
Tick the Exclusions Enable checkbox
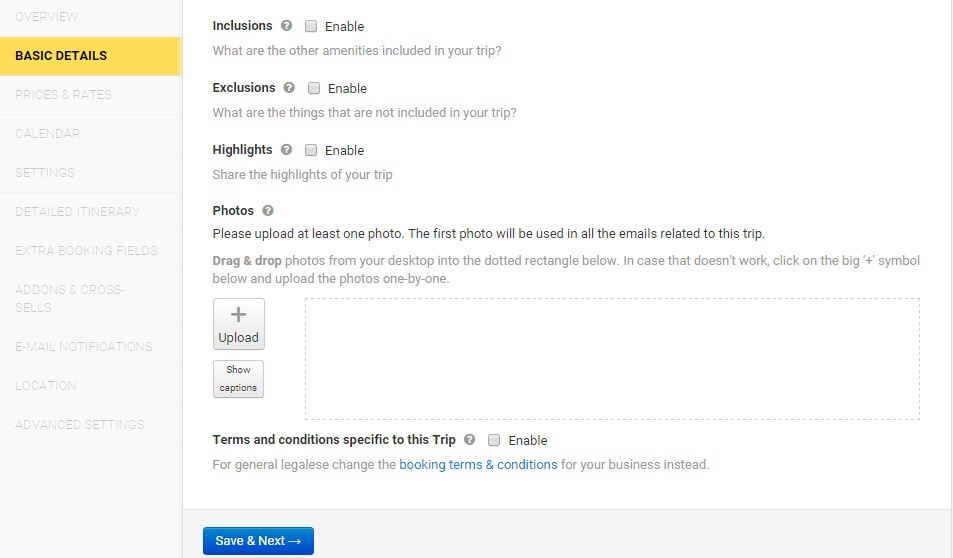tap(314, 89)
